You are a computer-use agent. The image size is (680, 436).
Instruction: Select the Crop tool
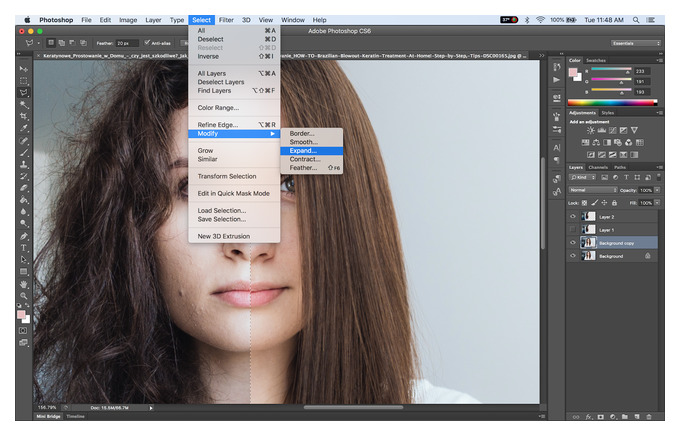click(24, 116)
